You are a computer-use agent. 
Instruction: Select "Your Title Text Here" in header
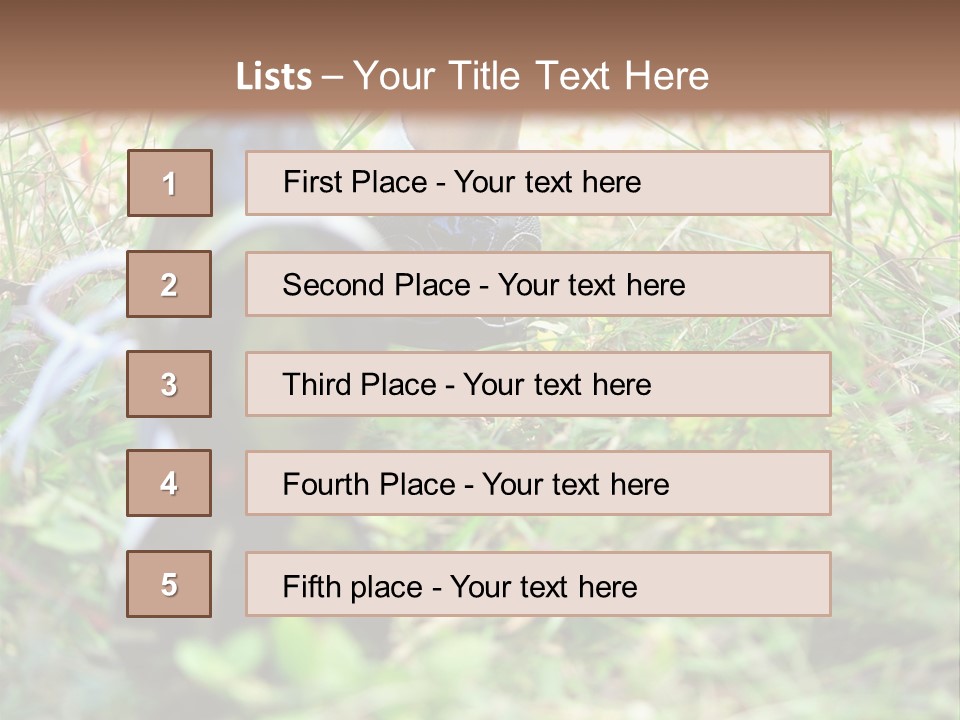pyautogui.click(x=531, y=76)
